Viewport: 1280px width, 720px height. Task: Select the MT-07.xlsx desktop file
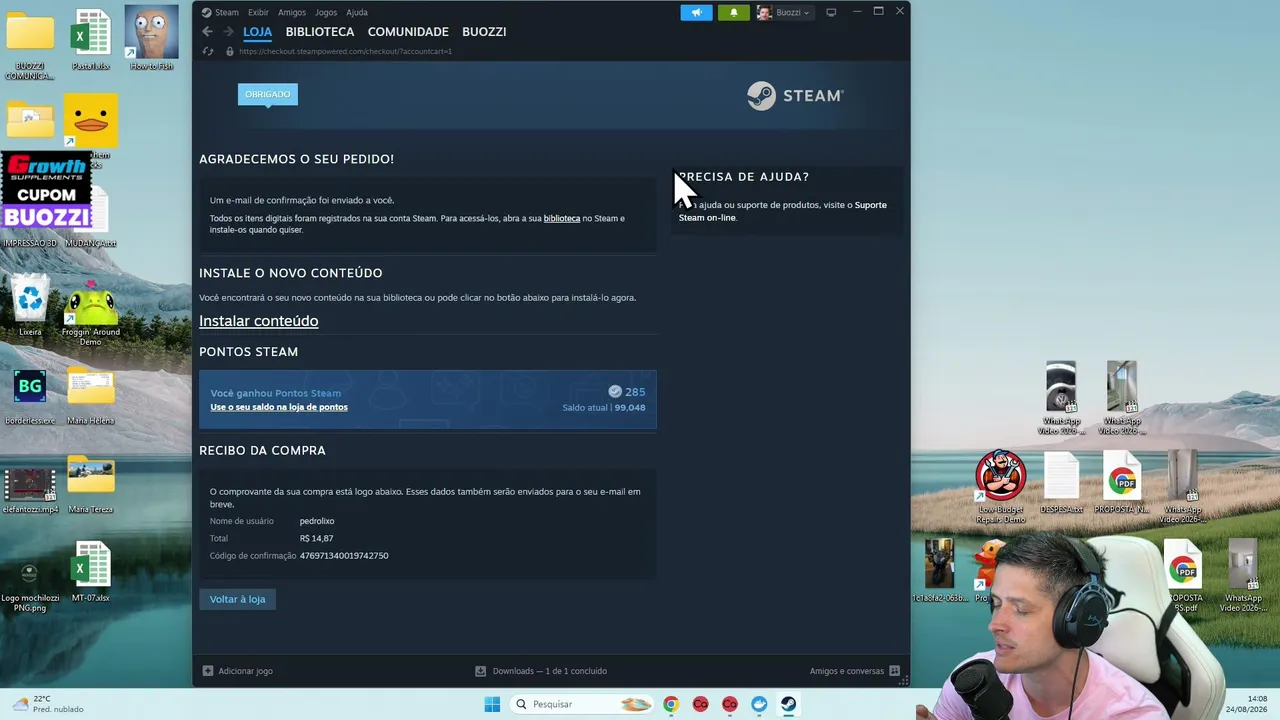tap(91, 572)
